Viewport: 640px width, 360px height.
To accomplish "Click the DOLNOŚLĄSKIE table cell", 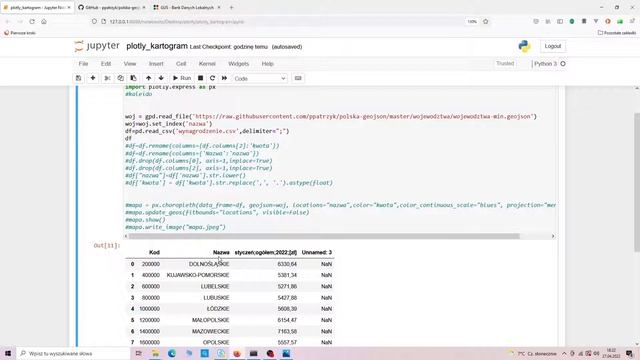I will (x=209, y=264).
